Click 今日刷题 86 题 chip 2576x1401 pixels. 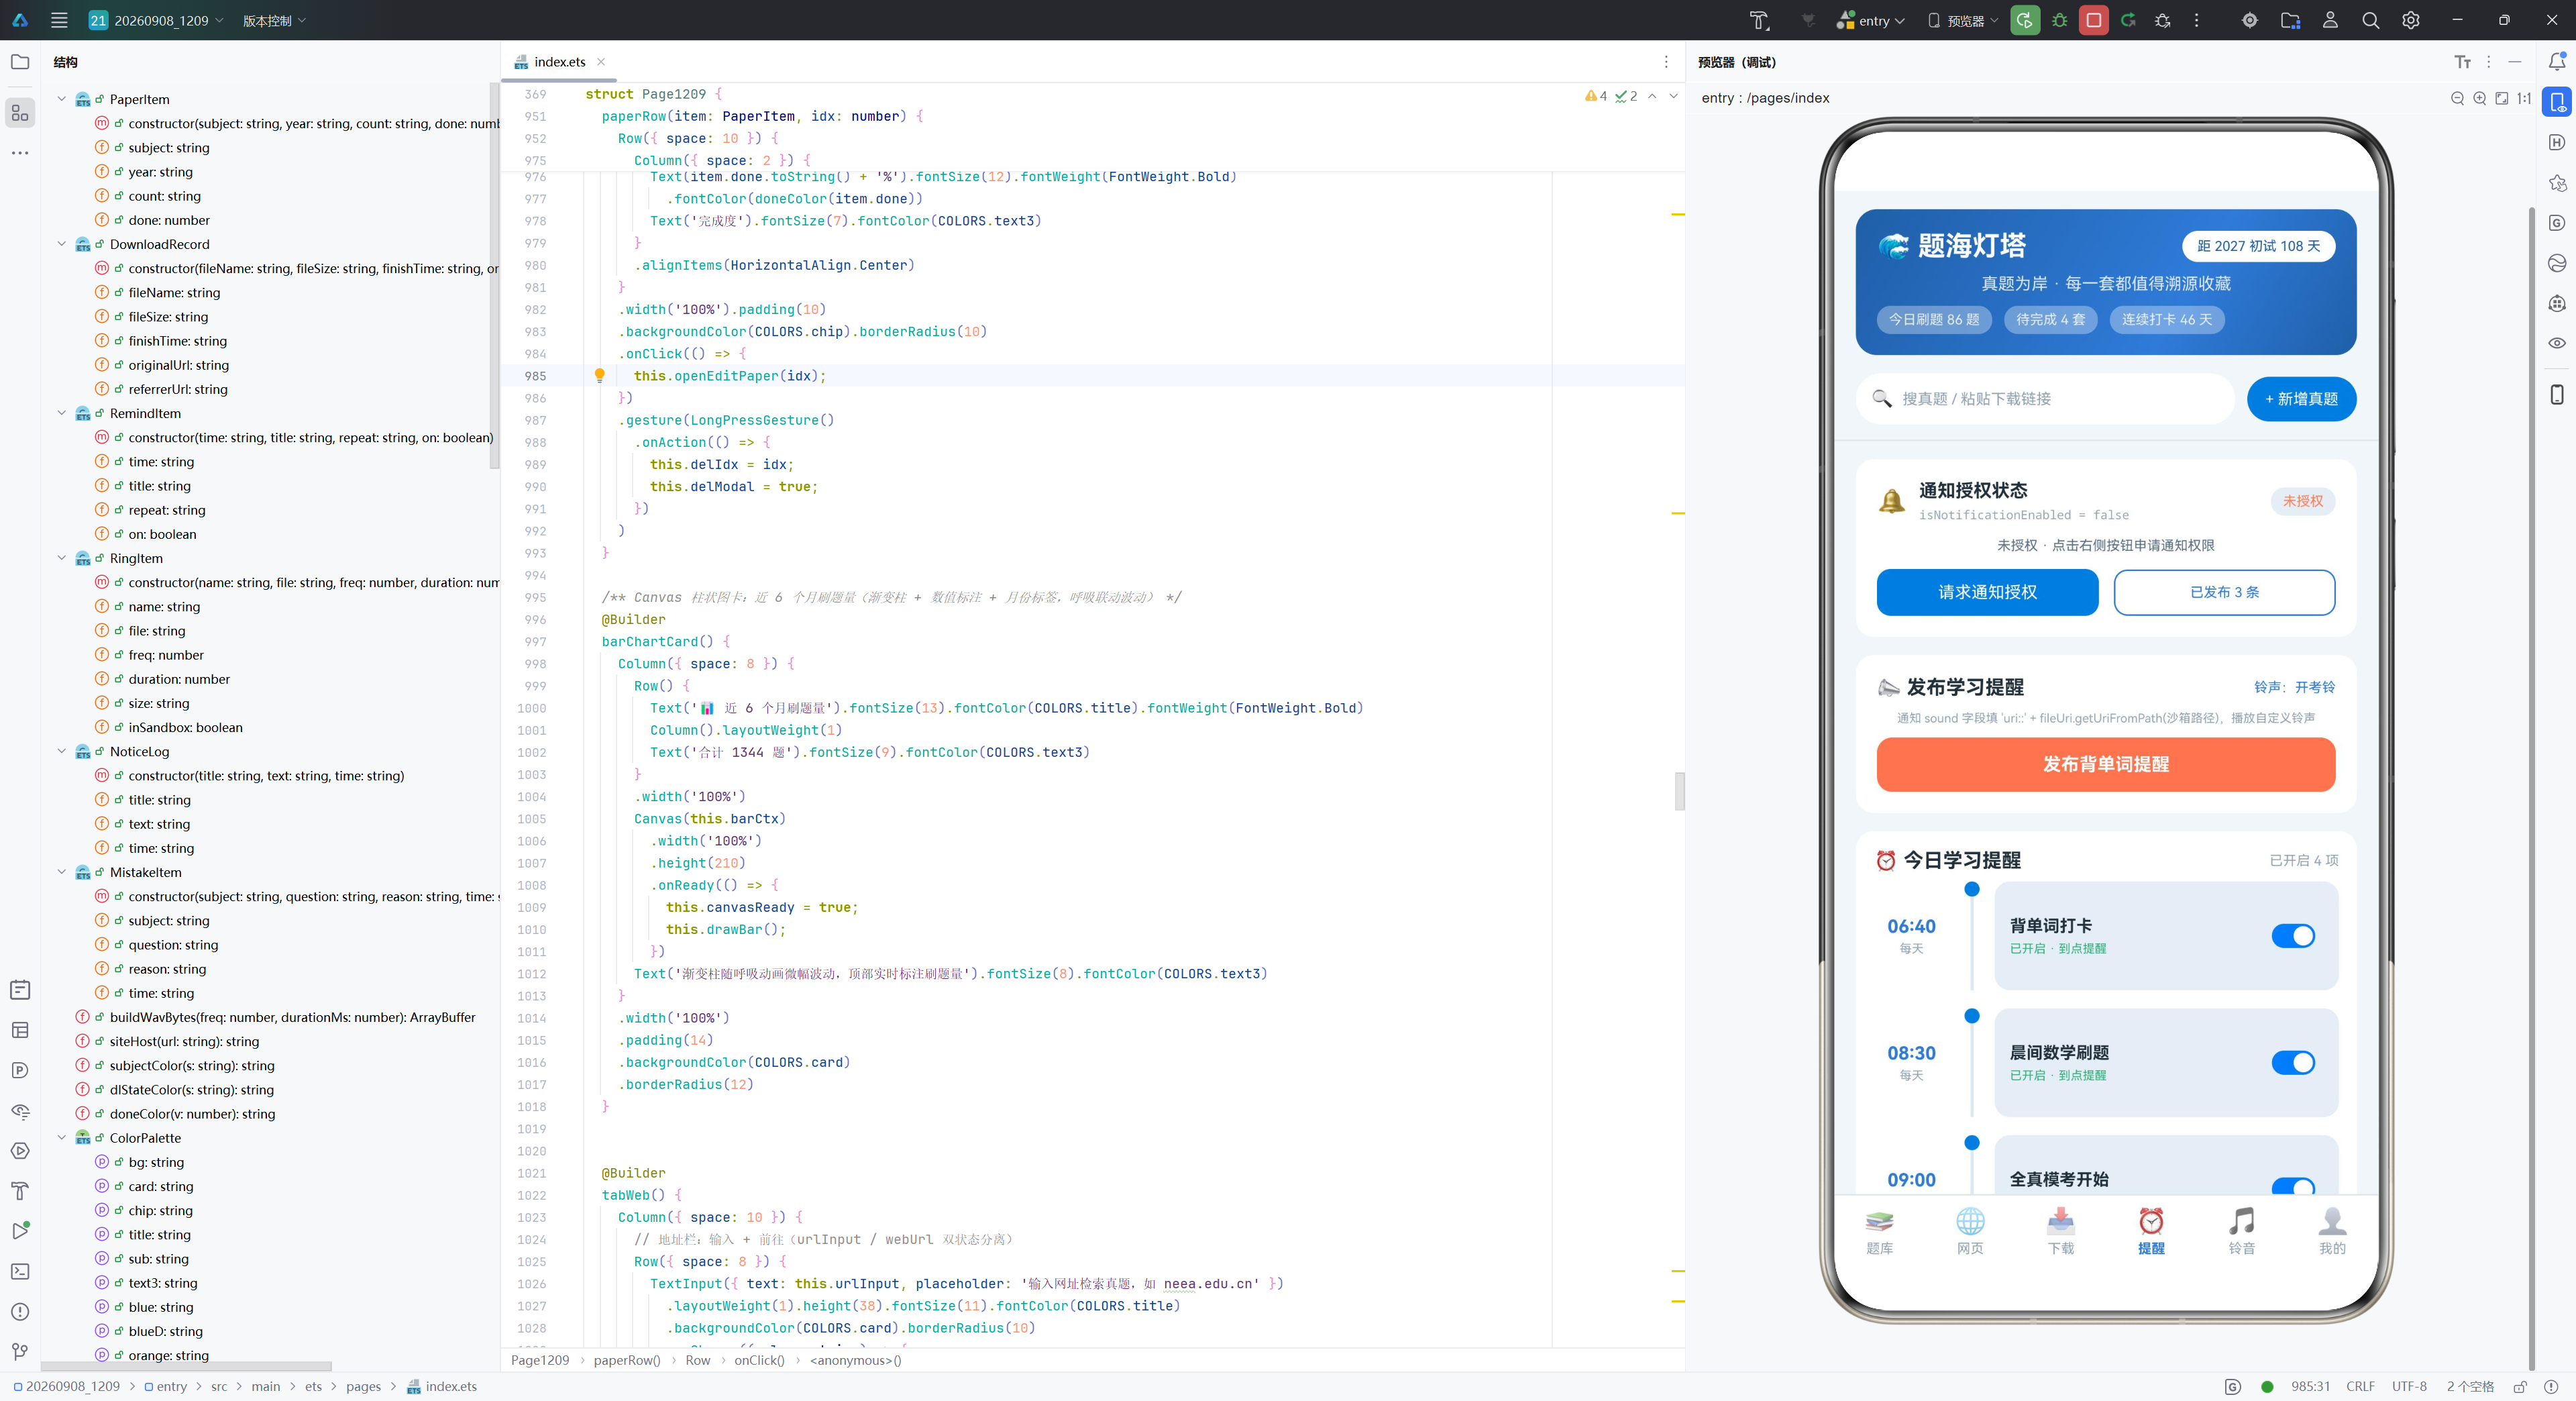tap(1934, 319)
